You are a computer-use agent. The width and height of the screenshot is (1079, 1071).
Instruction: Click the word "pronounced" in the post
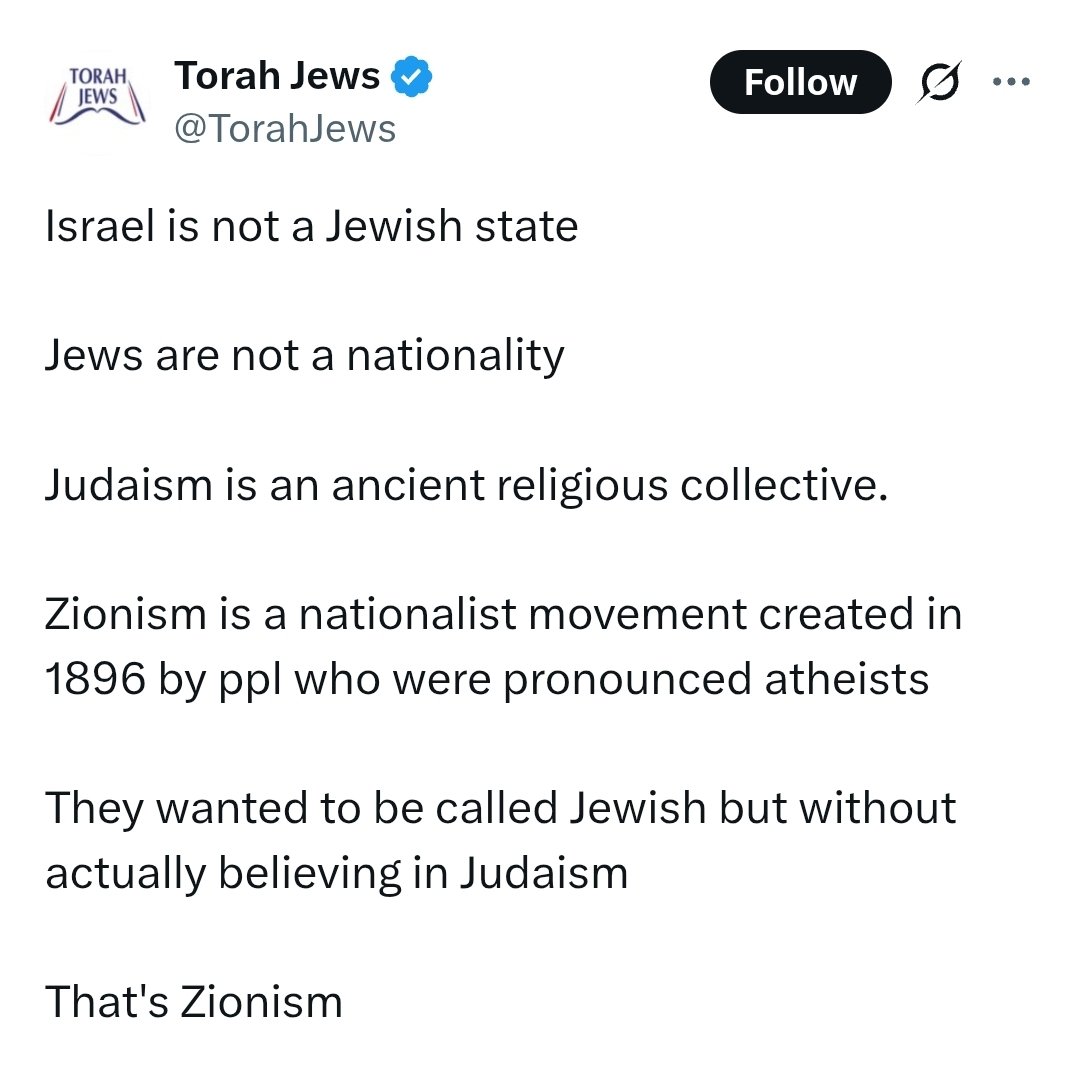[628, 679]
